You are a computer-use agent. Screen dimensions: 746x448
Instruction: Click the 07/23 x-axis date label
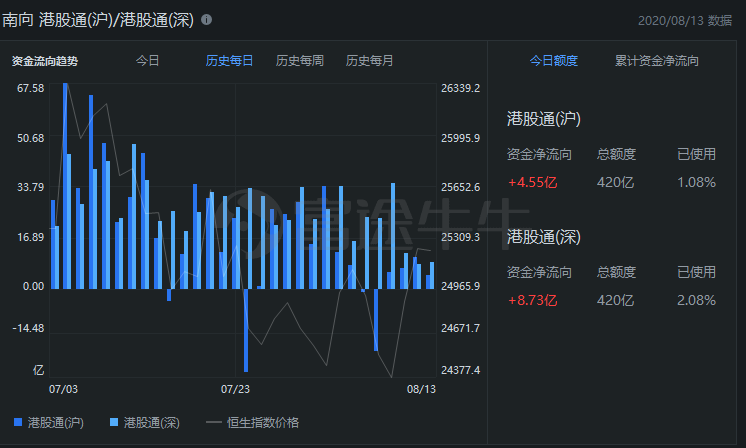pos(235,390)
